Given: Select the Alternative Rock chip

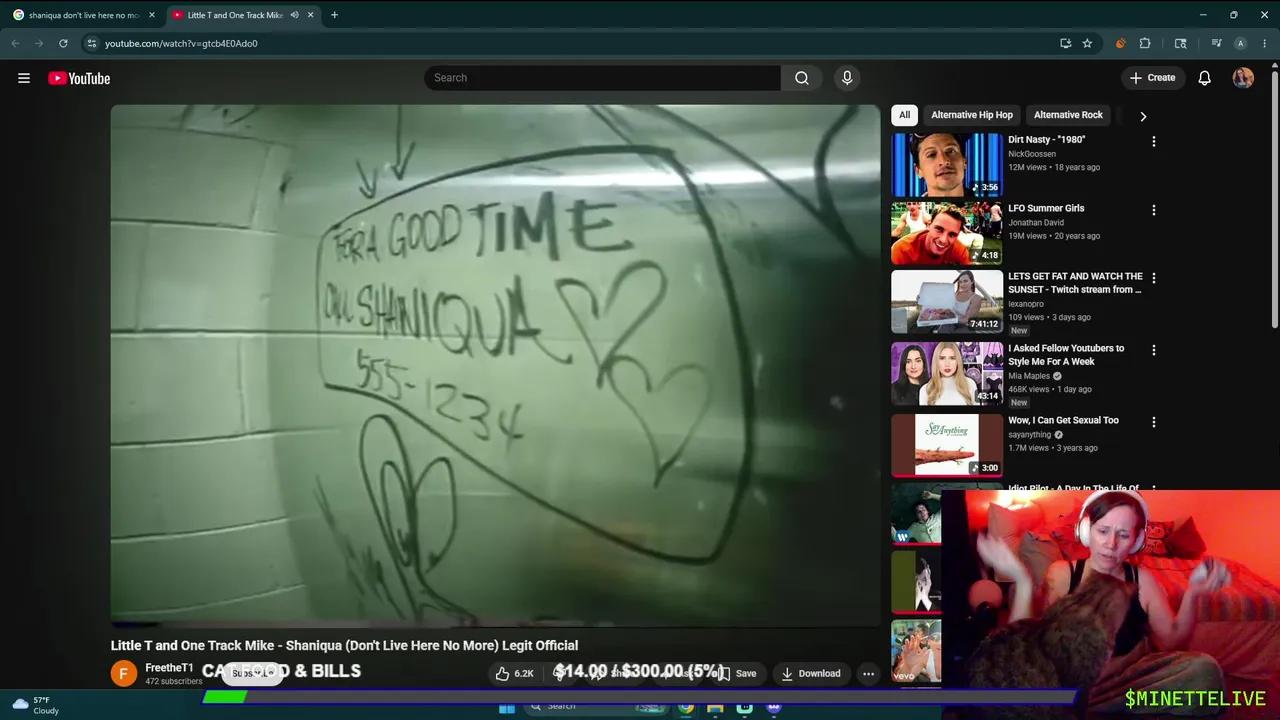Looking at the screenshot, I should click(1068, 115).
